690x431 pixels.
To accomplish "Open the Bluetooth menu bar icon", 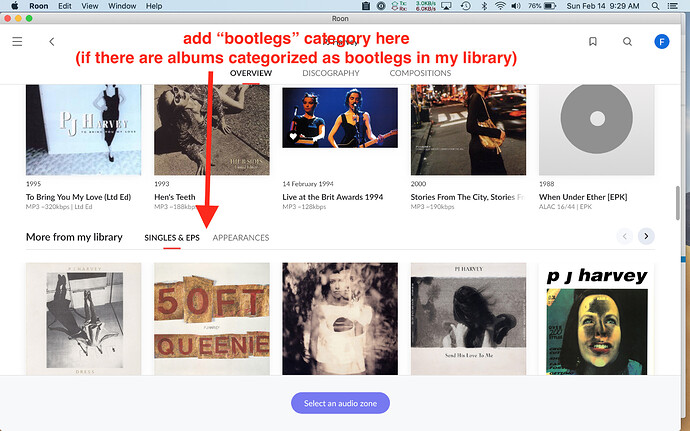I will point(484,6).
